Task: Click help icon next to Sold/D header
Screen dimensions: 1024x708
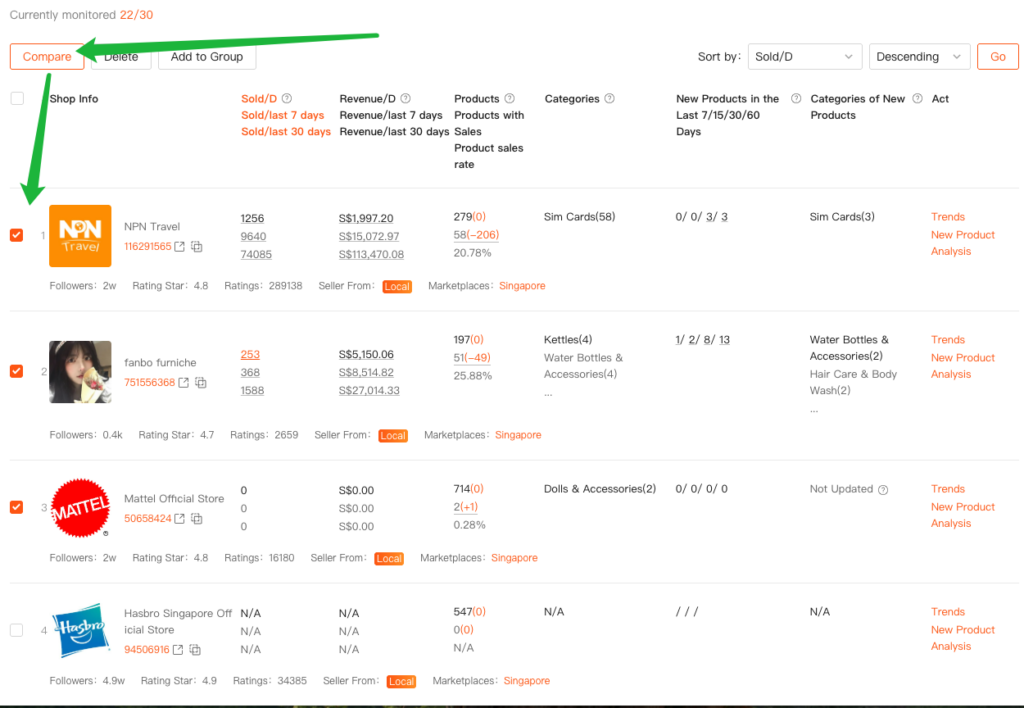Action: 287,99
